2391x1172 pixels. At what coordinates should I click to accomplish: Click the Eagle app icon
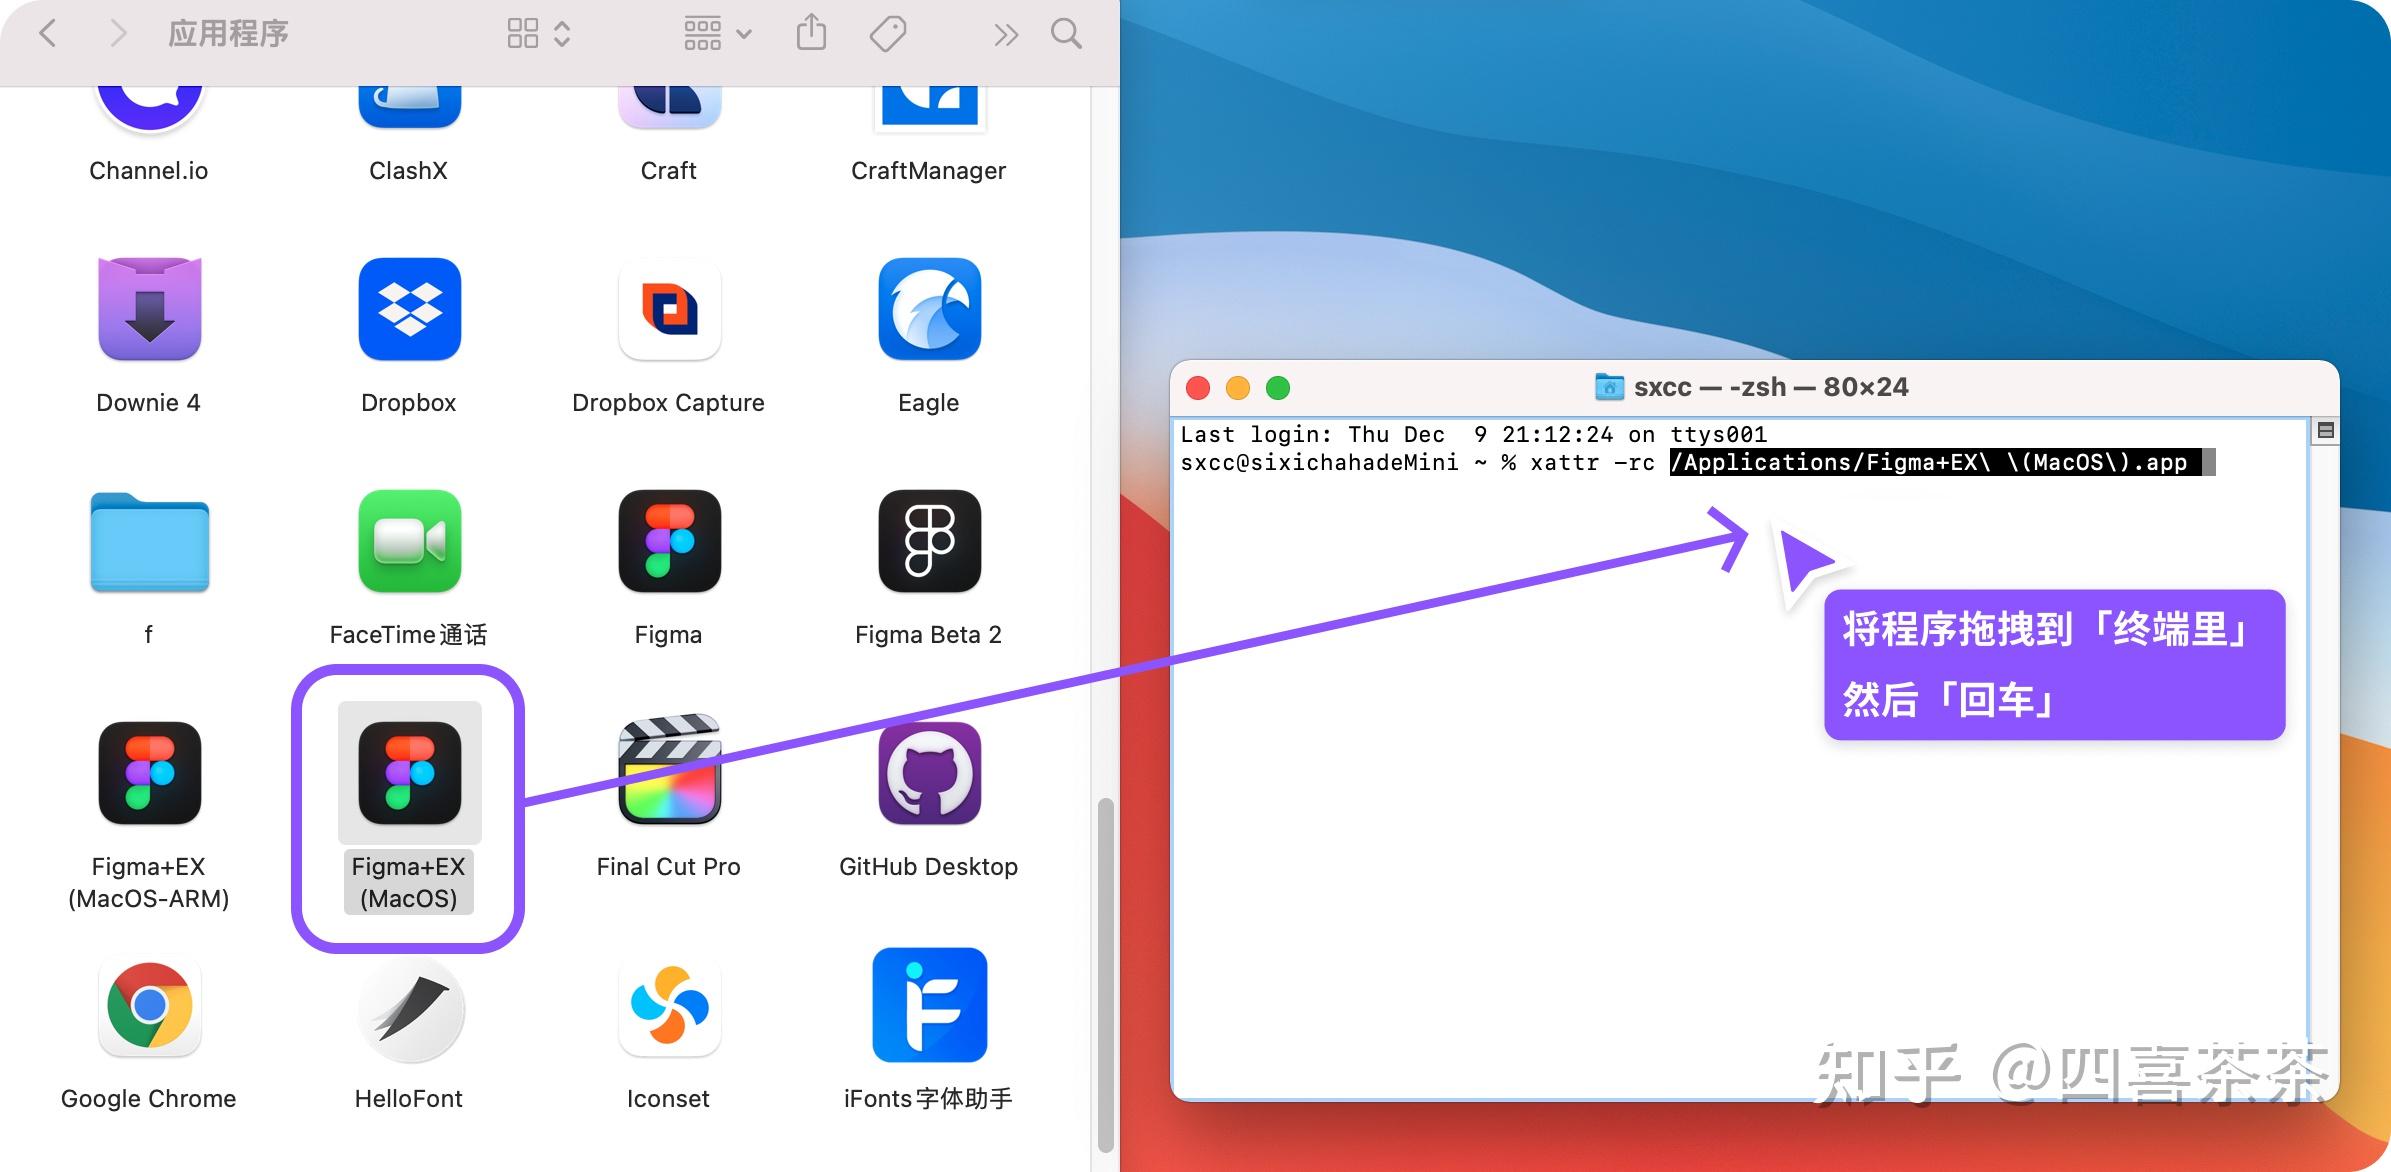(929, 309)
